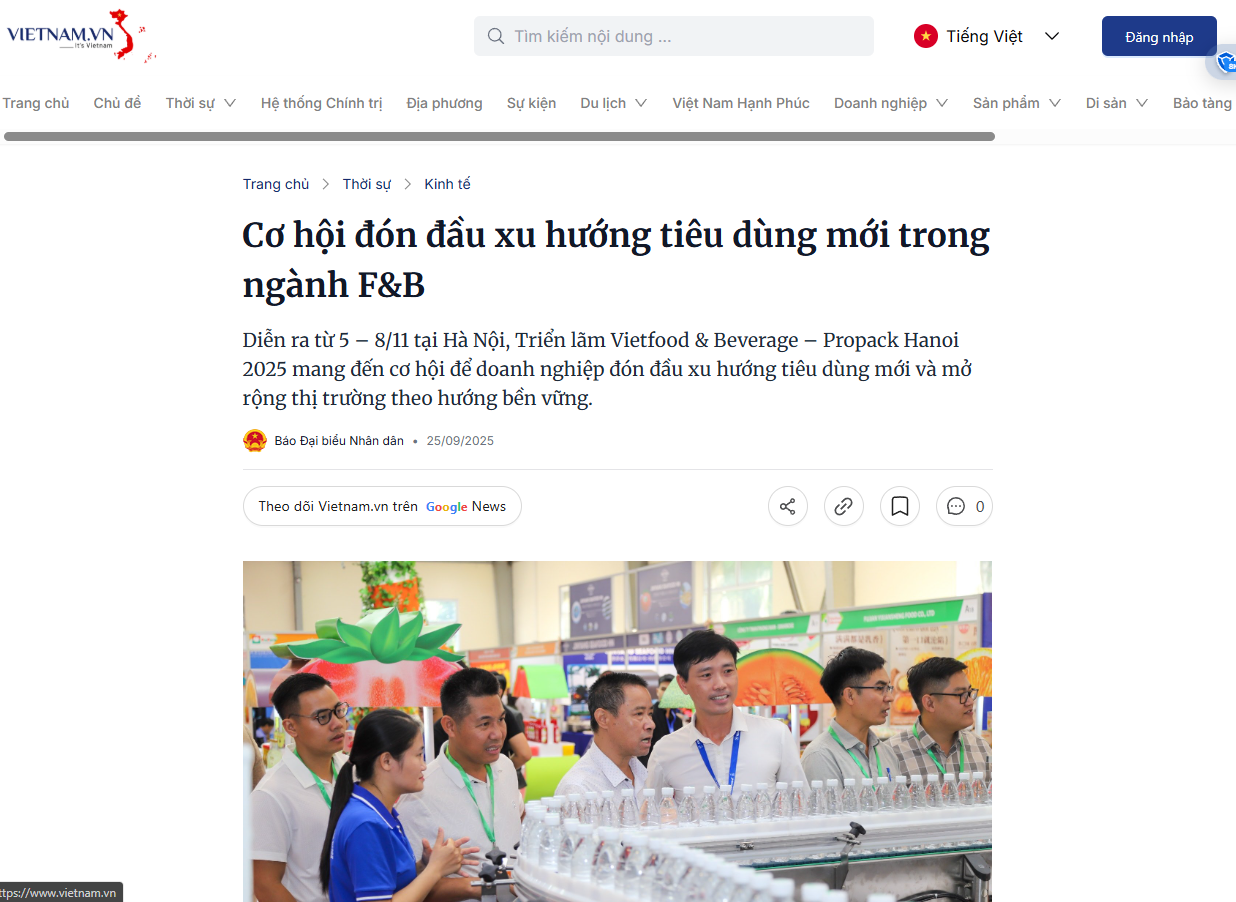Follow Vietnam.vn on Google News
The height and width of the screenshot is (902, 1236).
point(382,506)
